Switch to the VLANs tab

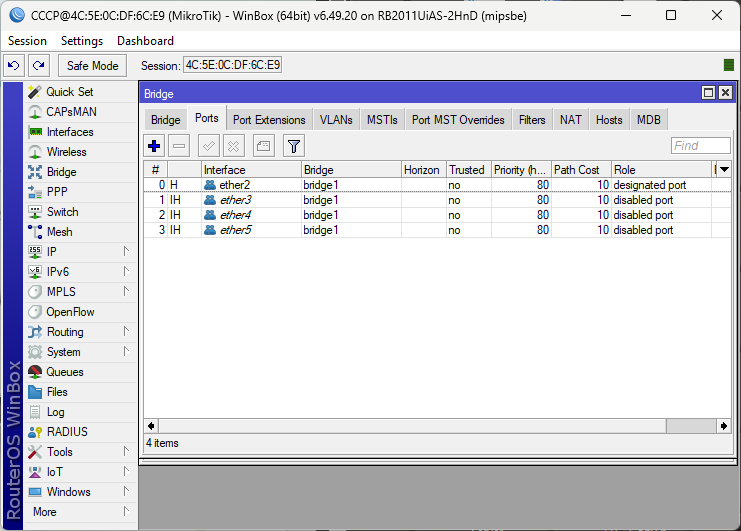coord(336,120)
